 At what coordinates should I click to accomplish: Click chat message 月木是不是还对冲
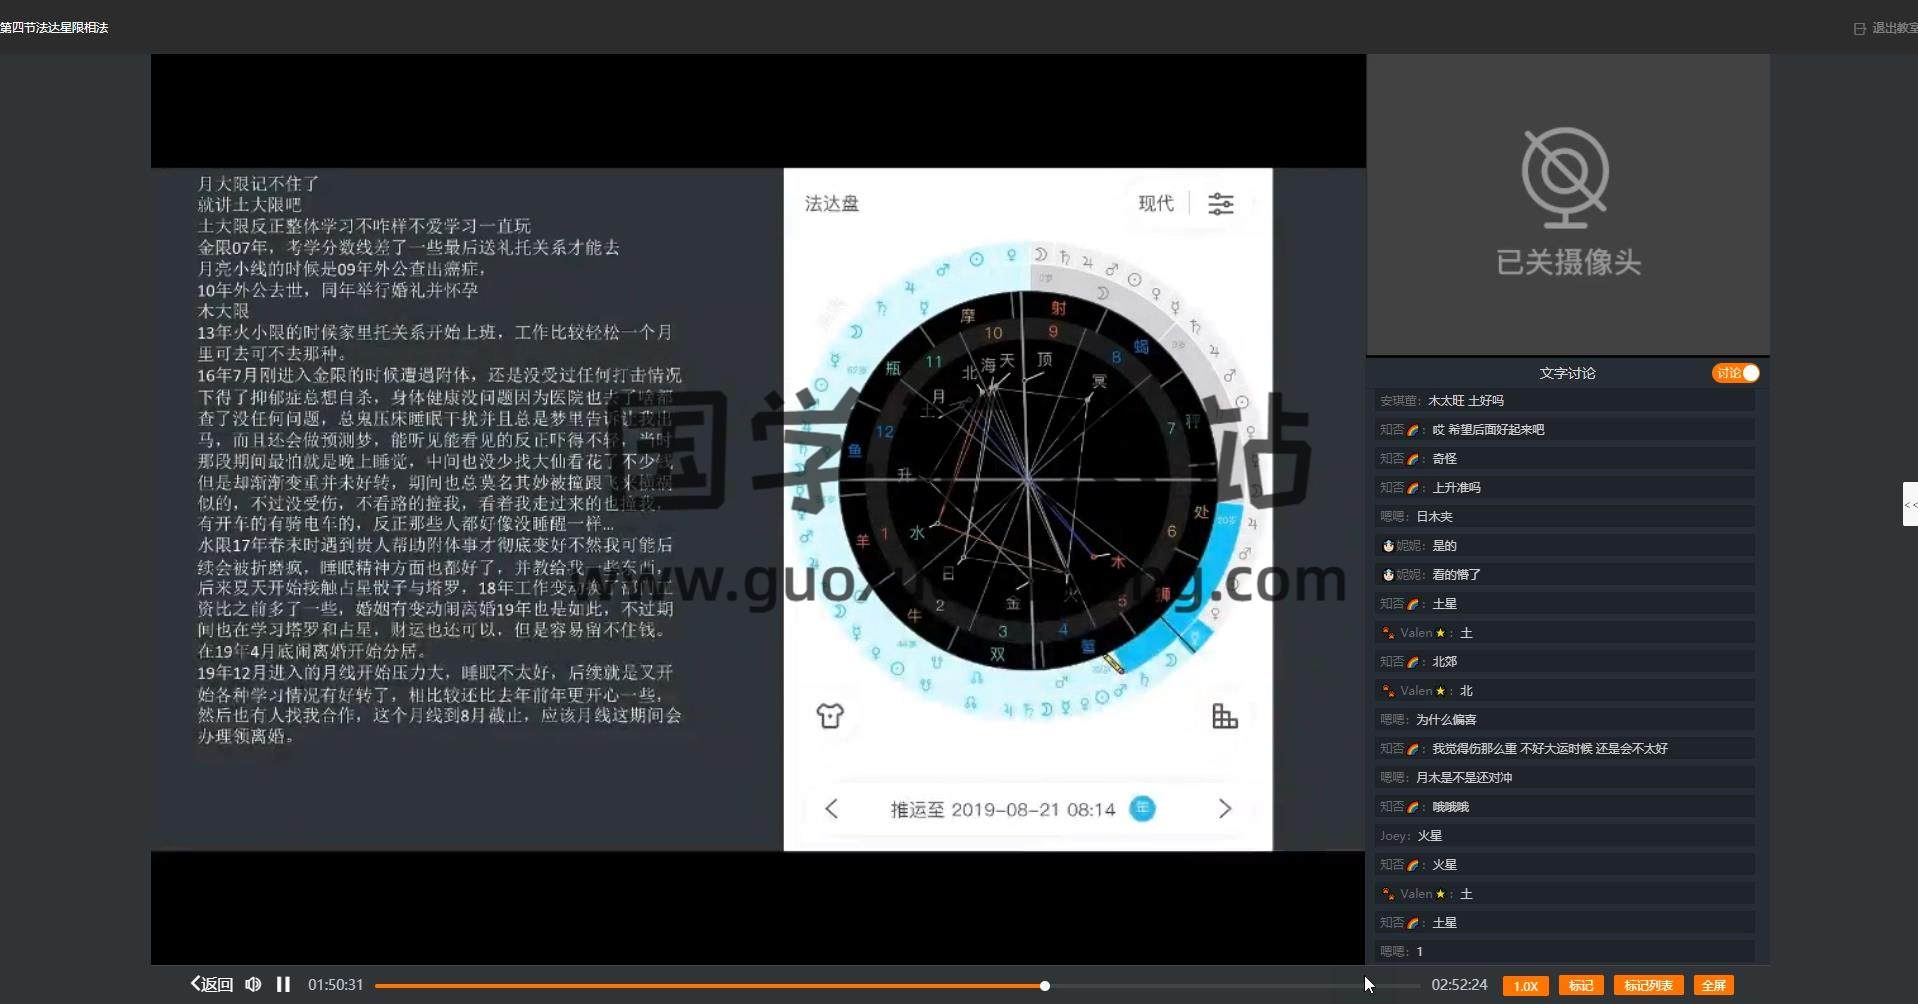pos(1464,778)
